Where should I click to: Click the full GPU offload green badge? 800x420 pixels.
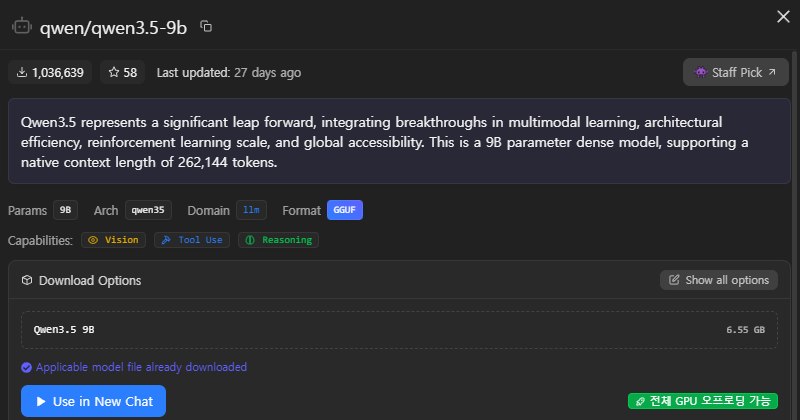[702, 401]
